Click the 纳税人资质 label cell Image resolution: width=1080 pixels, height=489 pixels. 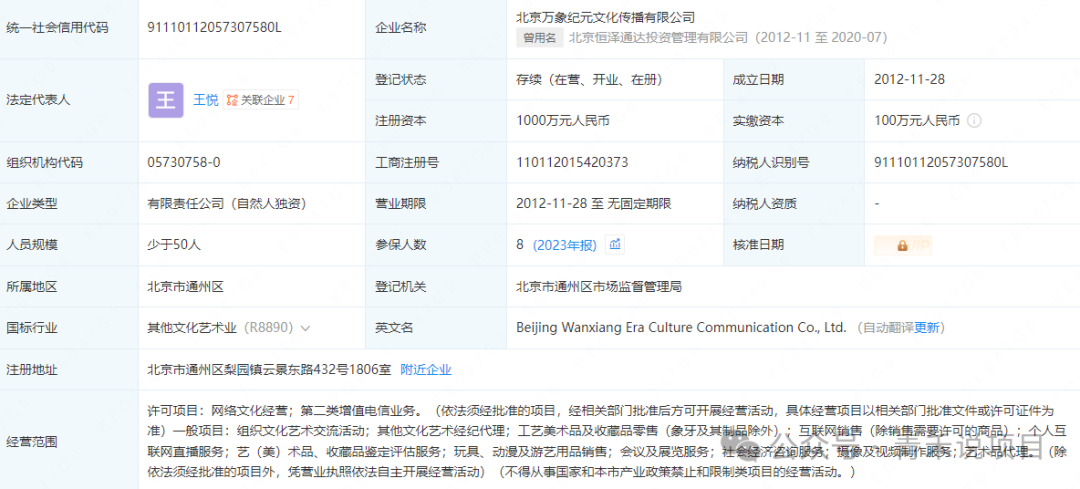(794, 204)
